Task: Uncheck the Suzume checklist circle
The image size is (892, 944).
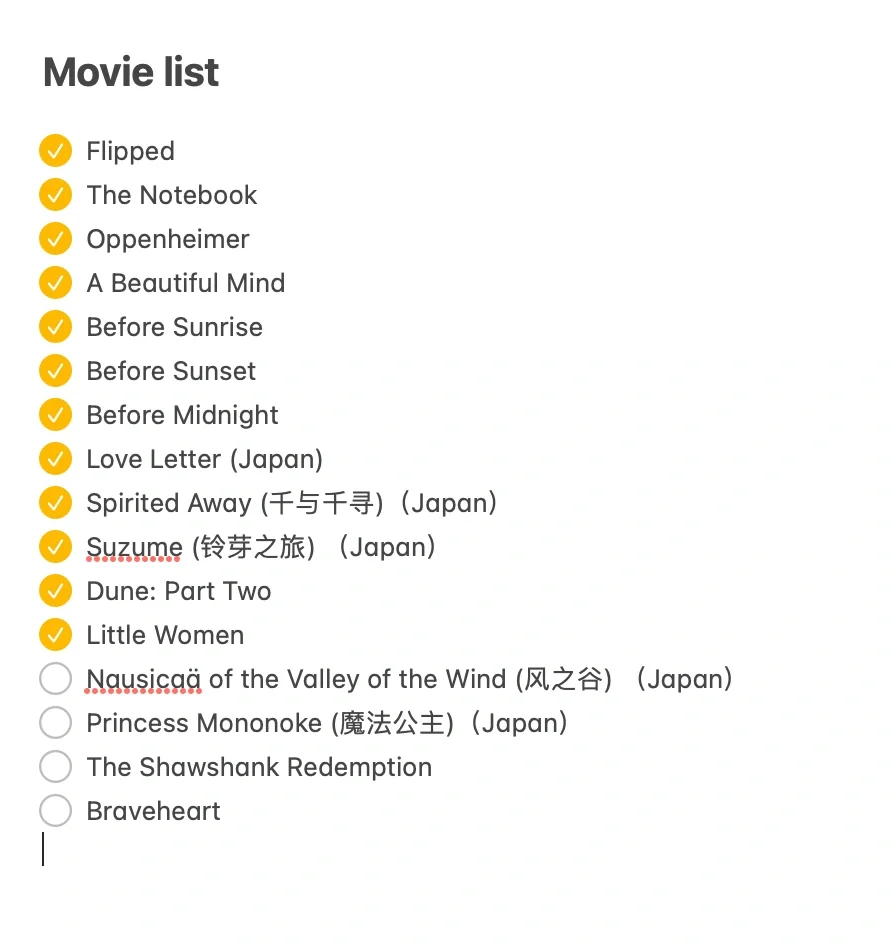Action: pyautogui.click(x=55, y=546)
